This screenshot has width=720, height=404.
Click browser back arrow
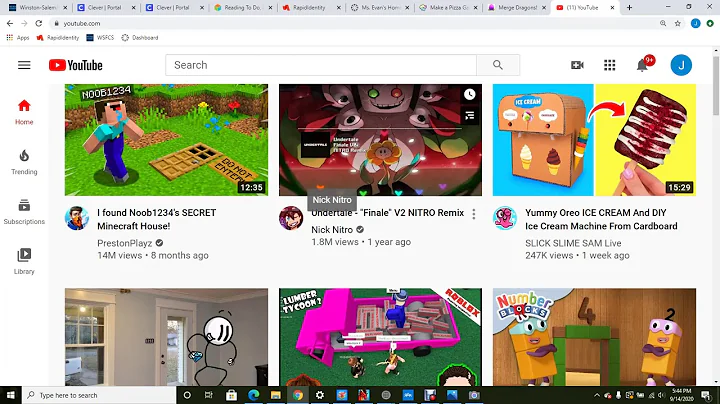(10, 23)
